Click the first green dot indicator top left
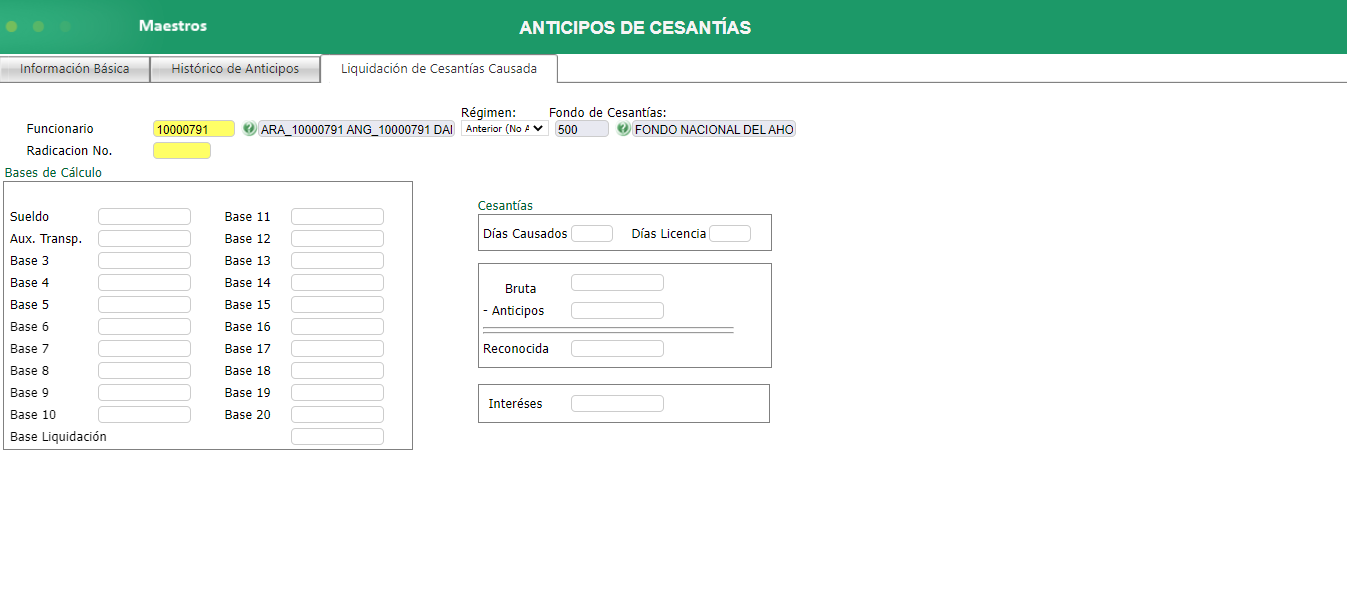The width and height of the screenshot is (1347, 597). click(10, 27)
